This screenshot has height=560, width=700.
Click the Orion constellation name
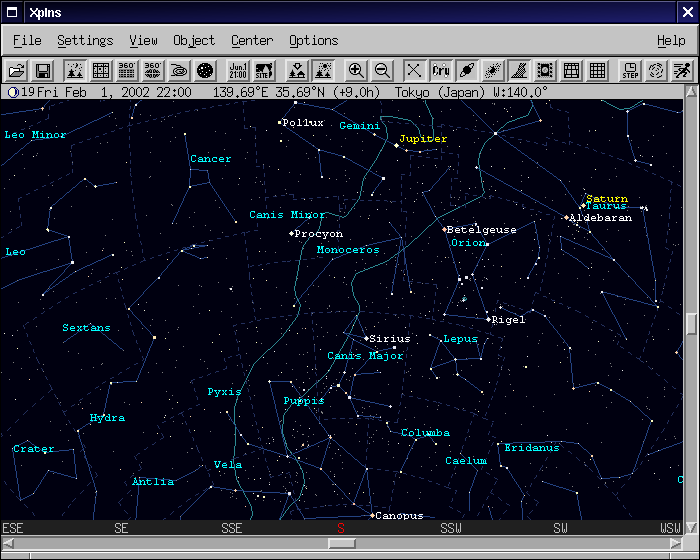pos(468,242)
